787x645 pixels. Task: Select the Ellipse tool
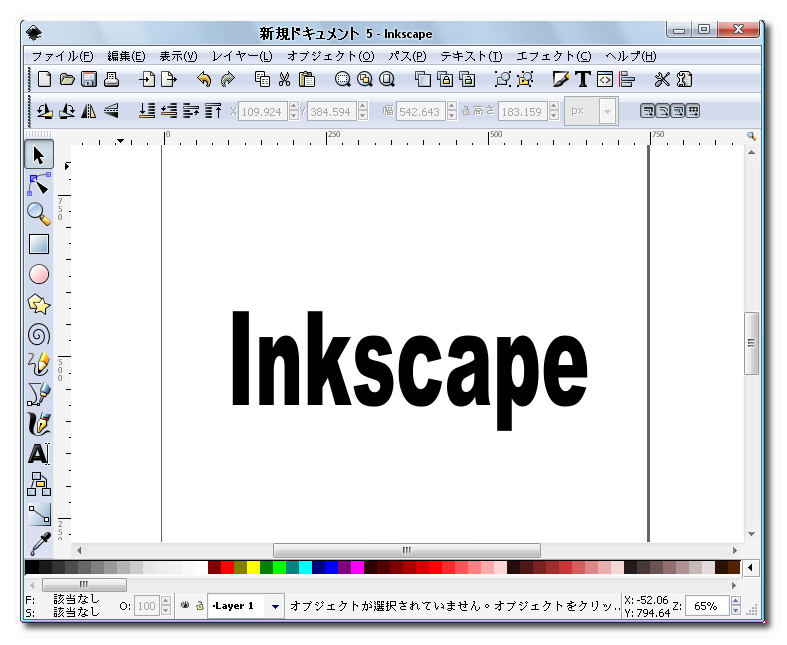tap(39, 275)
